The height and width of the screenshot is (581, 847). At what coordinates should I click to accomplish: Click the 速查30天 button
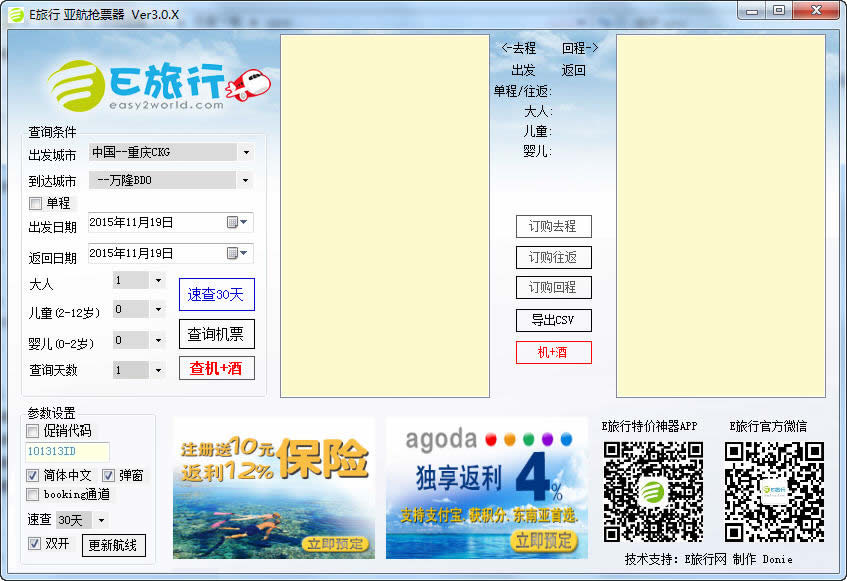[x=217, y=294]
